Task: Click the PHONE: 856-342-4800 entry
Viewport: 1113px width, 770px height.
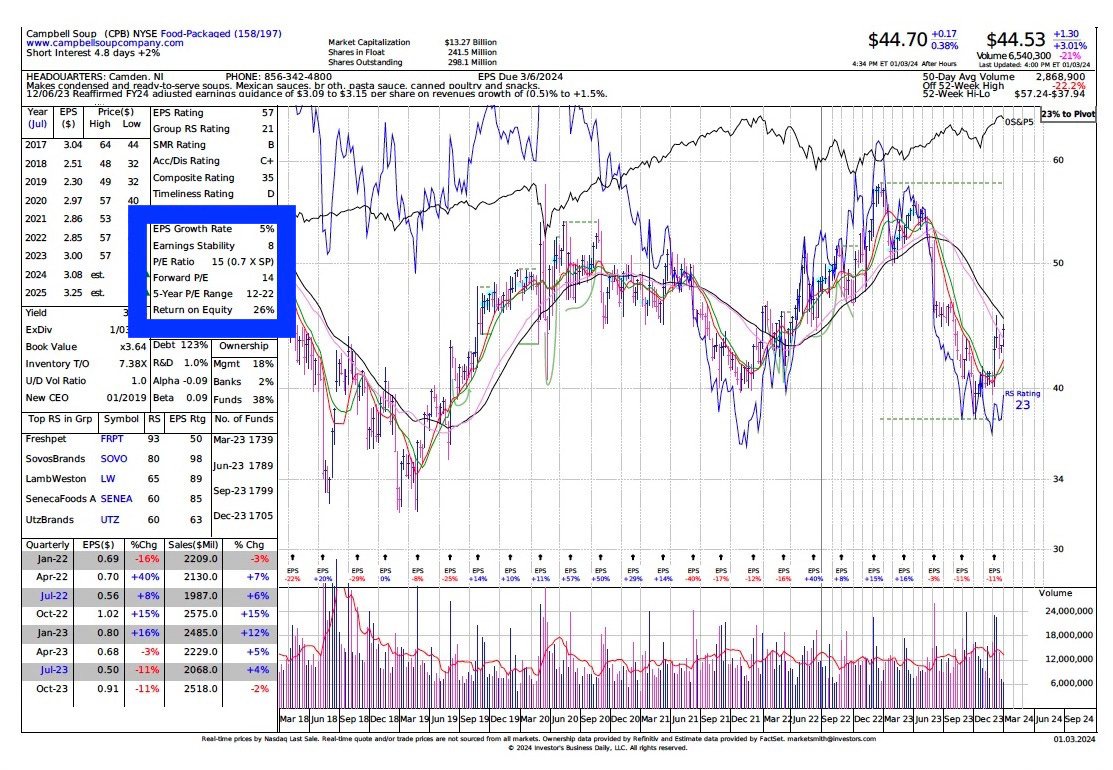Action: tap(278, 77)
